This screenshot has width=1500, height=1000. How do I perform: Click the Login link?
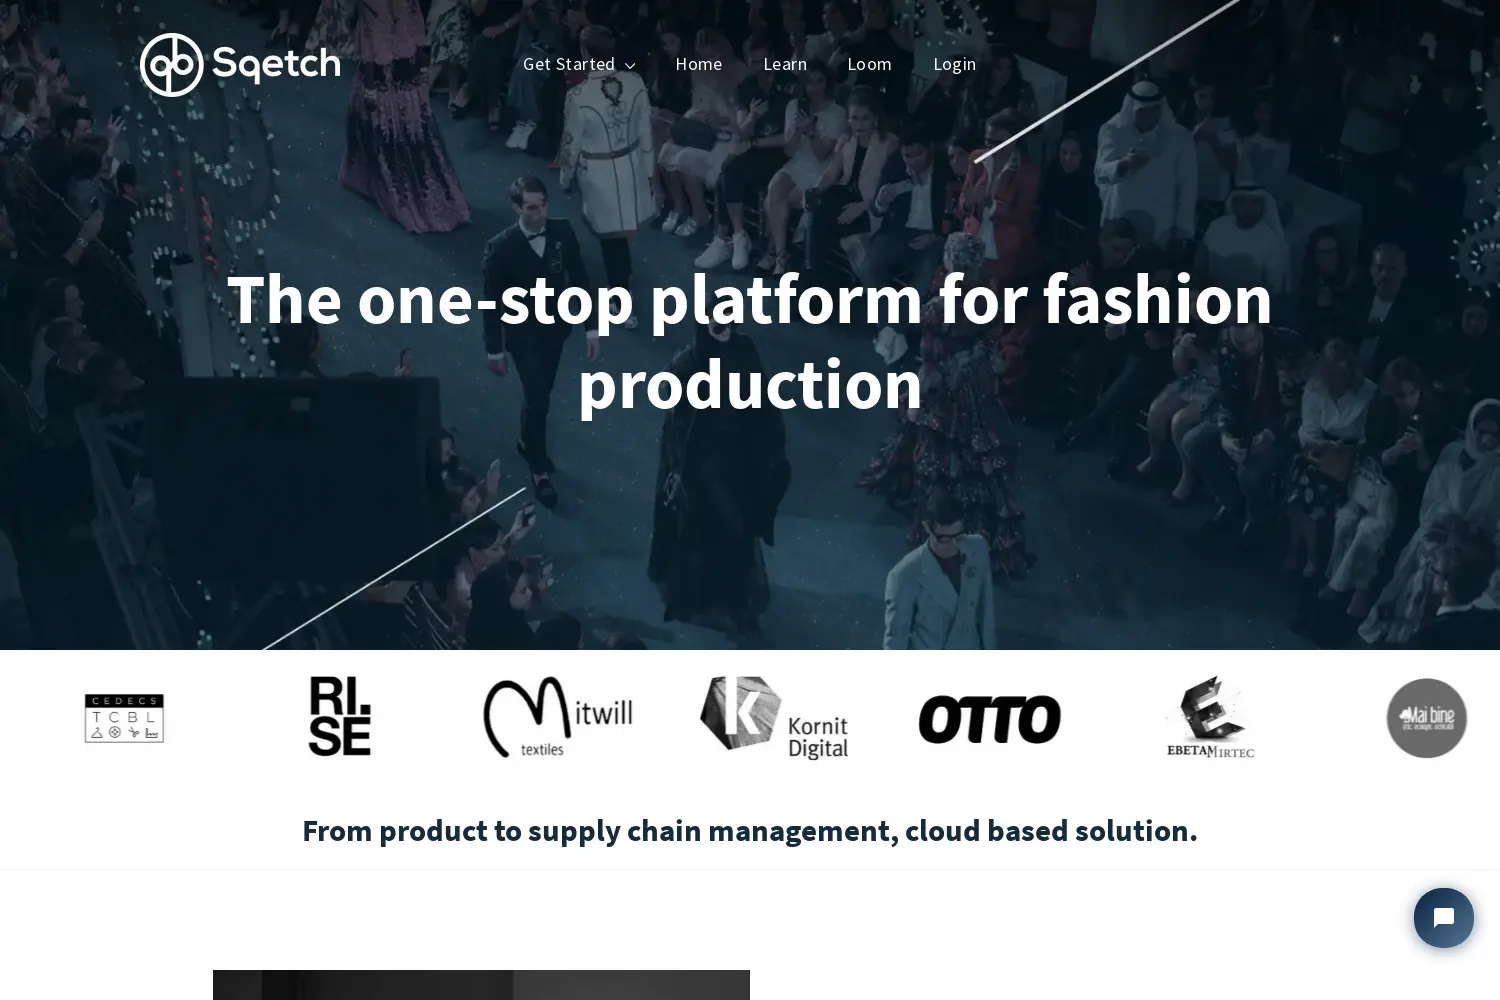tap(955, 64)
